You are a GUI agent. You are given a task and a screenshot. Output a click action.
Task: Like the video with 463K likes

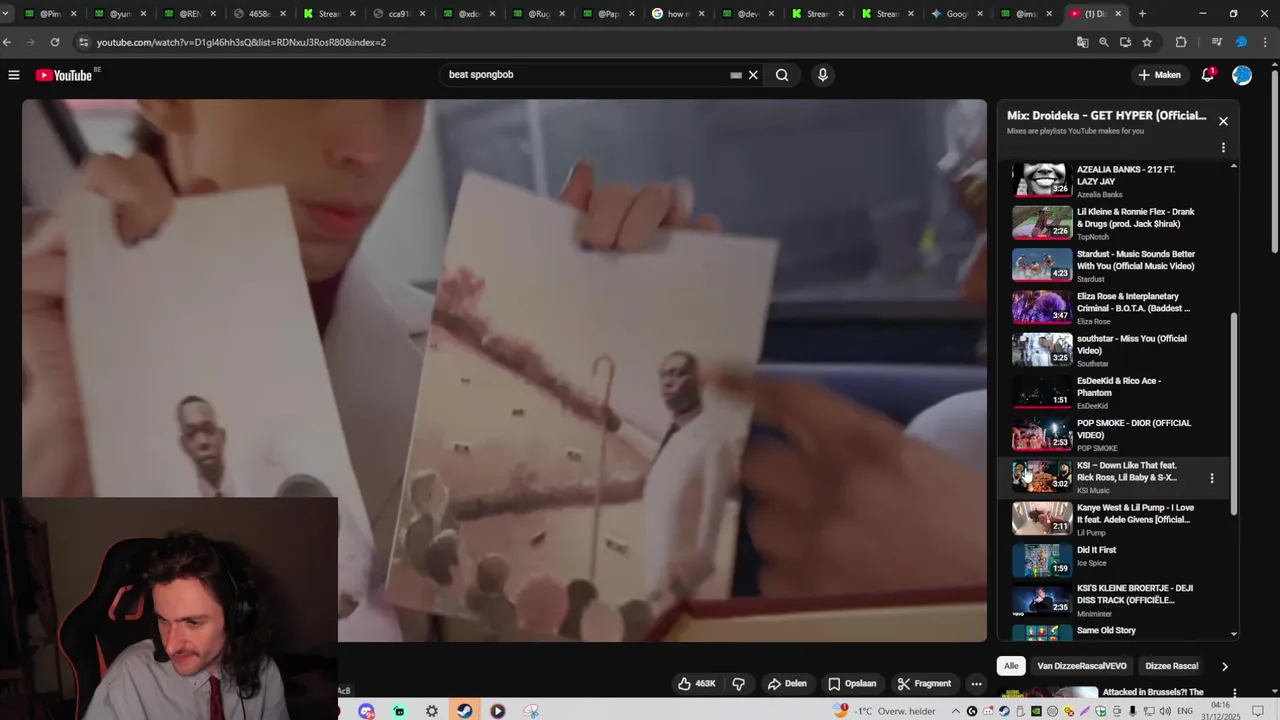[696, 684]
